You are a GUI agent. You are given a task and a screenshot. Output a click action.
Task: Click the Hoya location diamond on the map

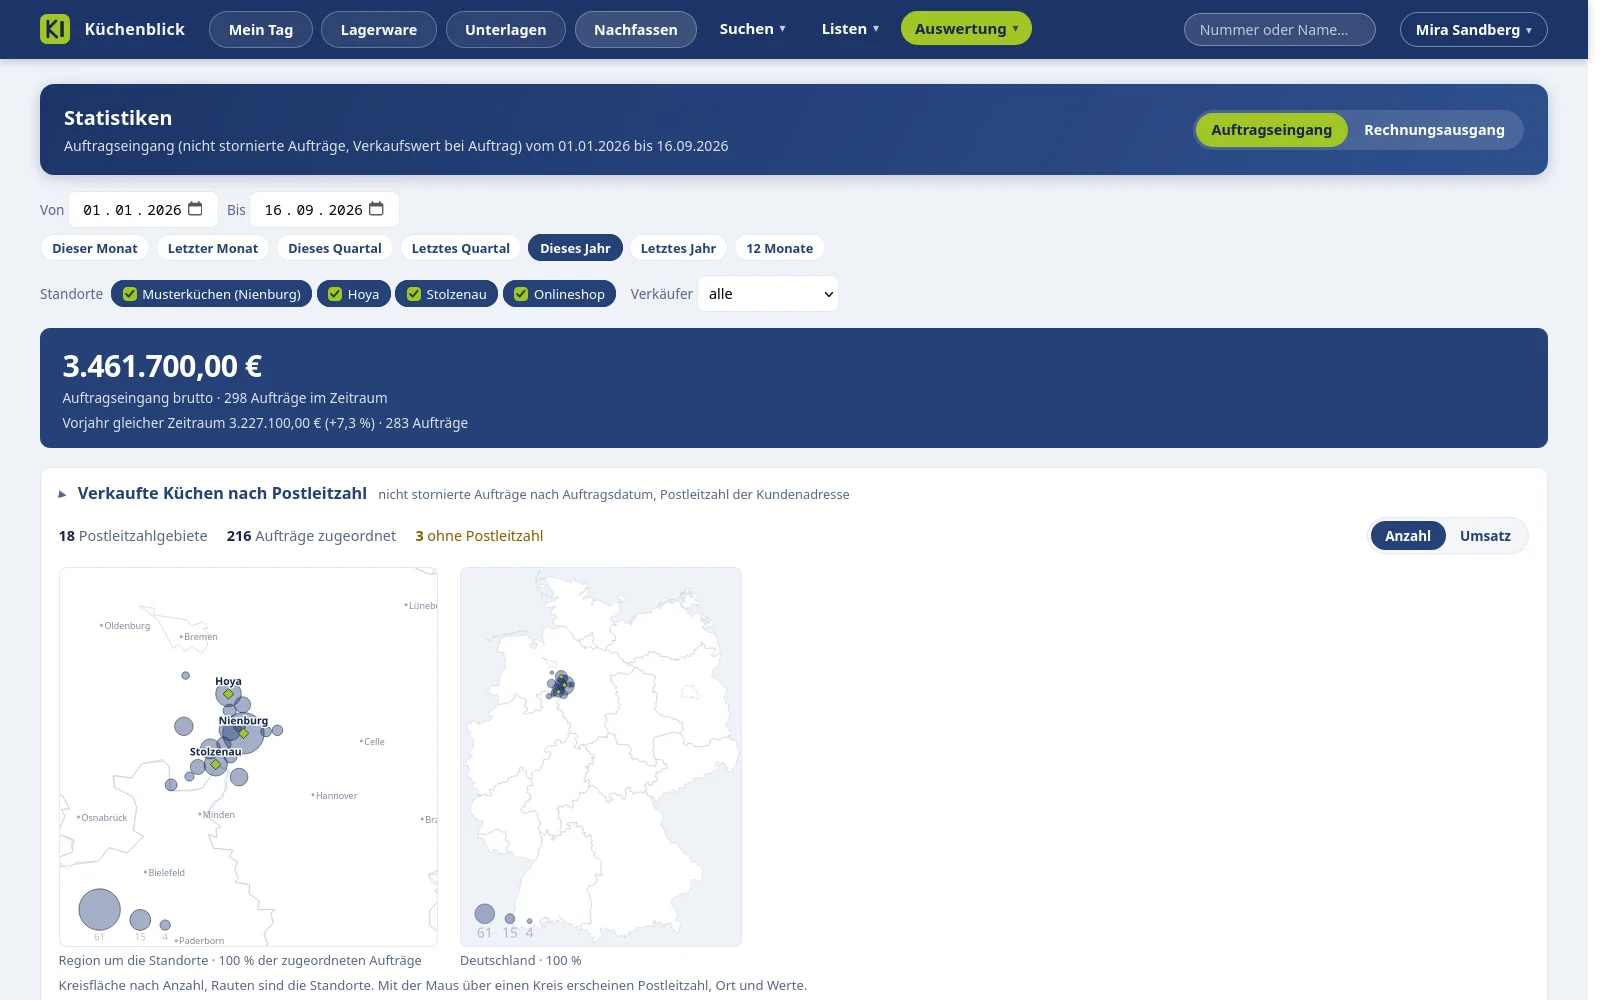(x=228, y=694)
